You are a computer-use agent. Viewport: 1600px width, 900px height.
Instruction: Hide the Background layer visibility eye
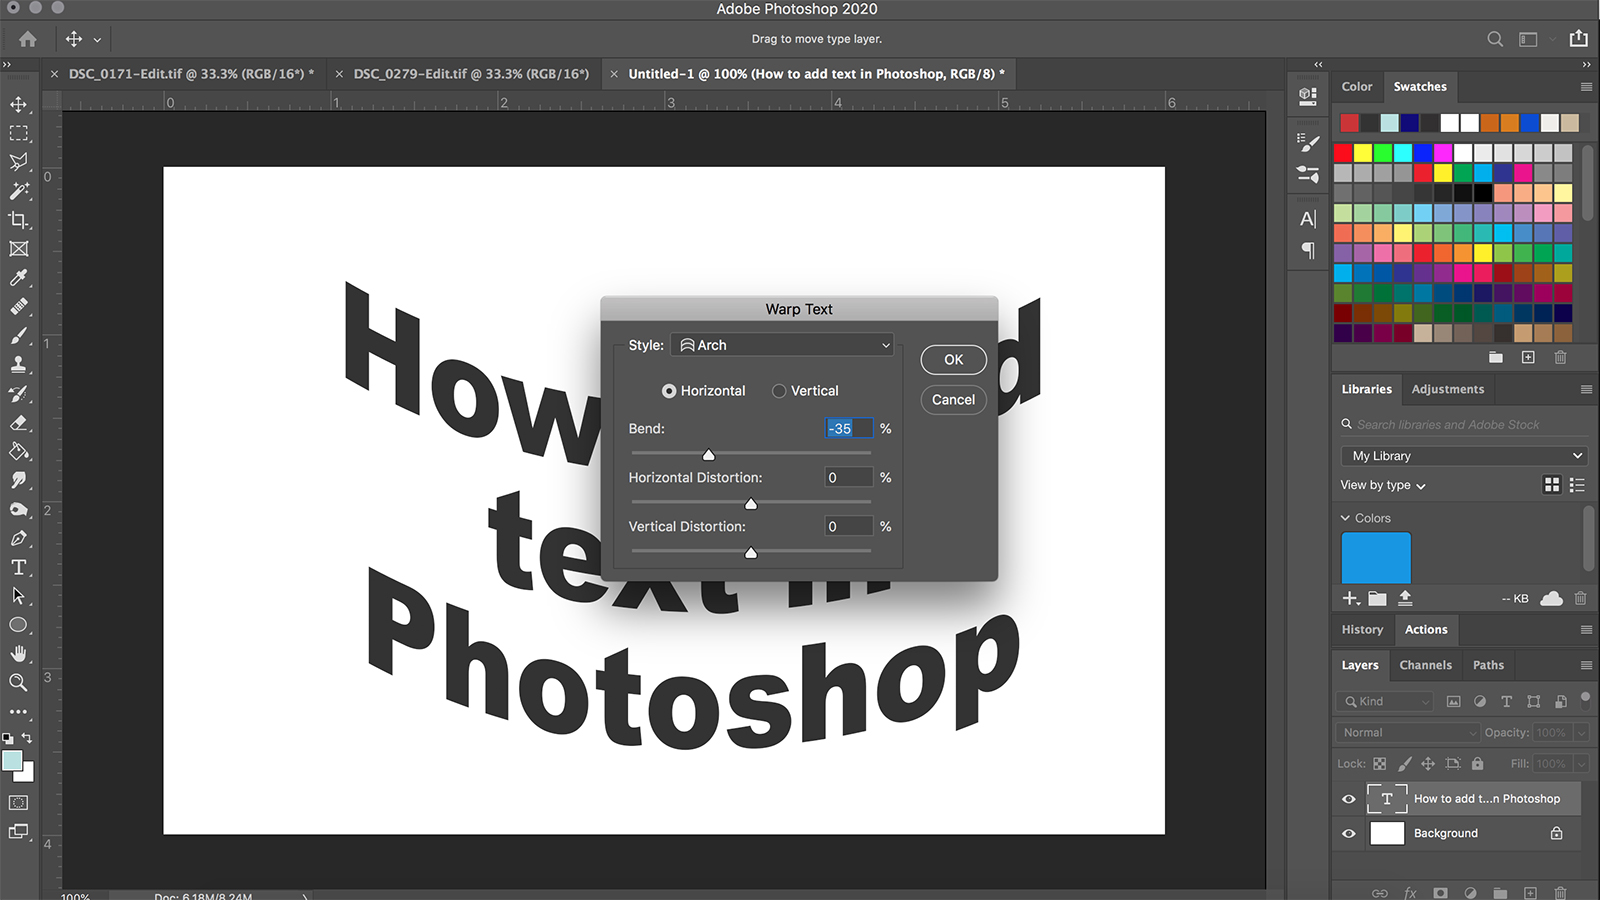1349,833
